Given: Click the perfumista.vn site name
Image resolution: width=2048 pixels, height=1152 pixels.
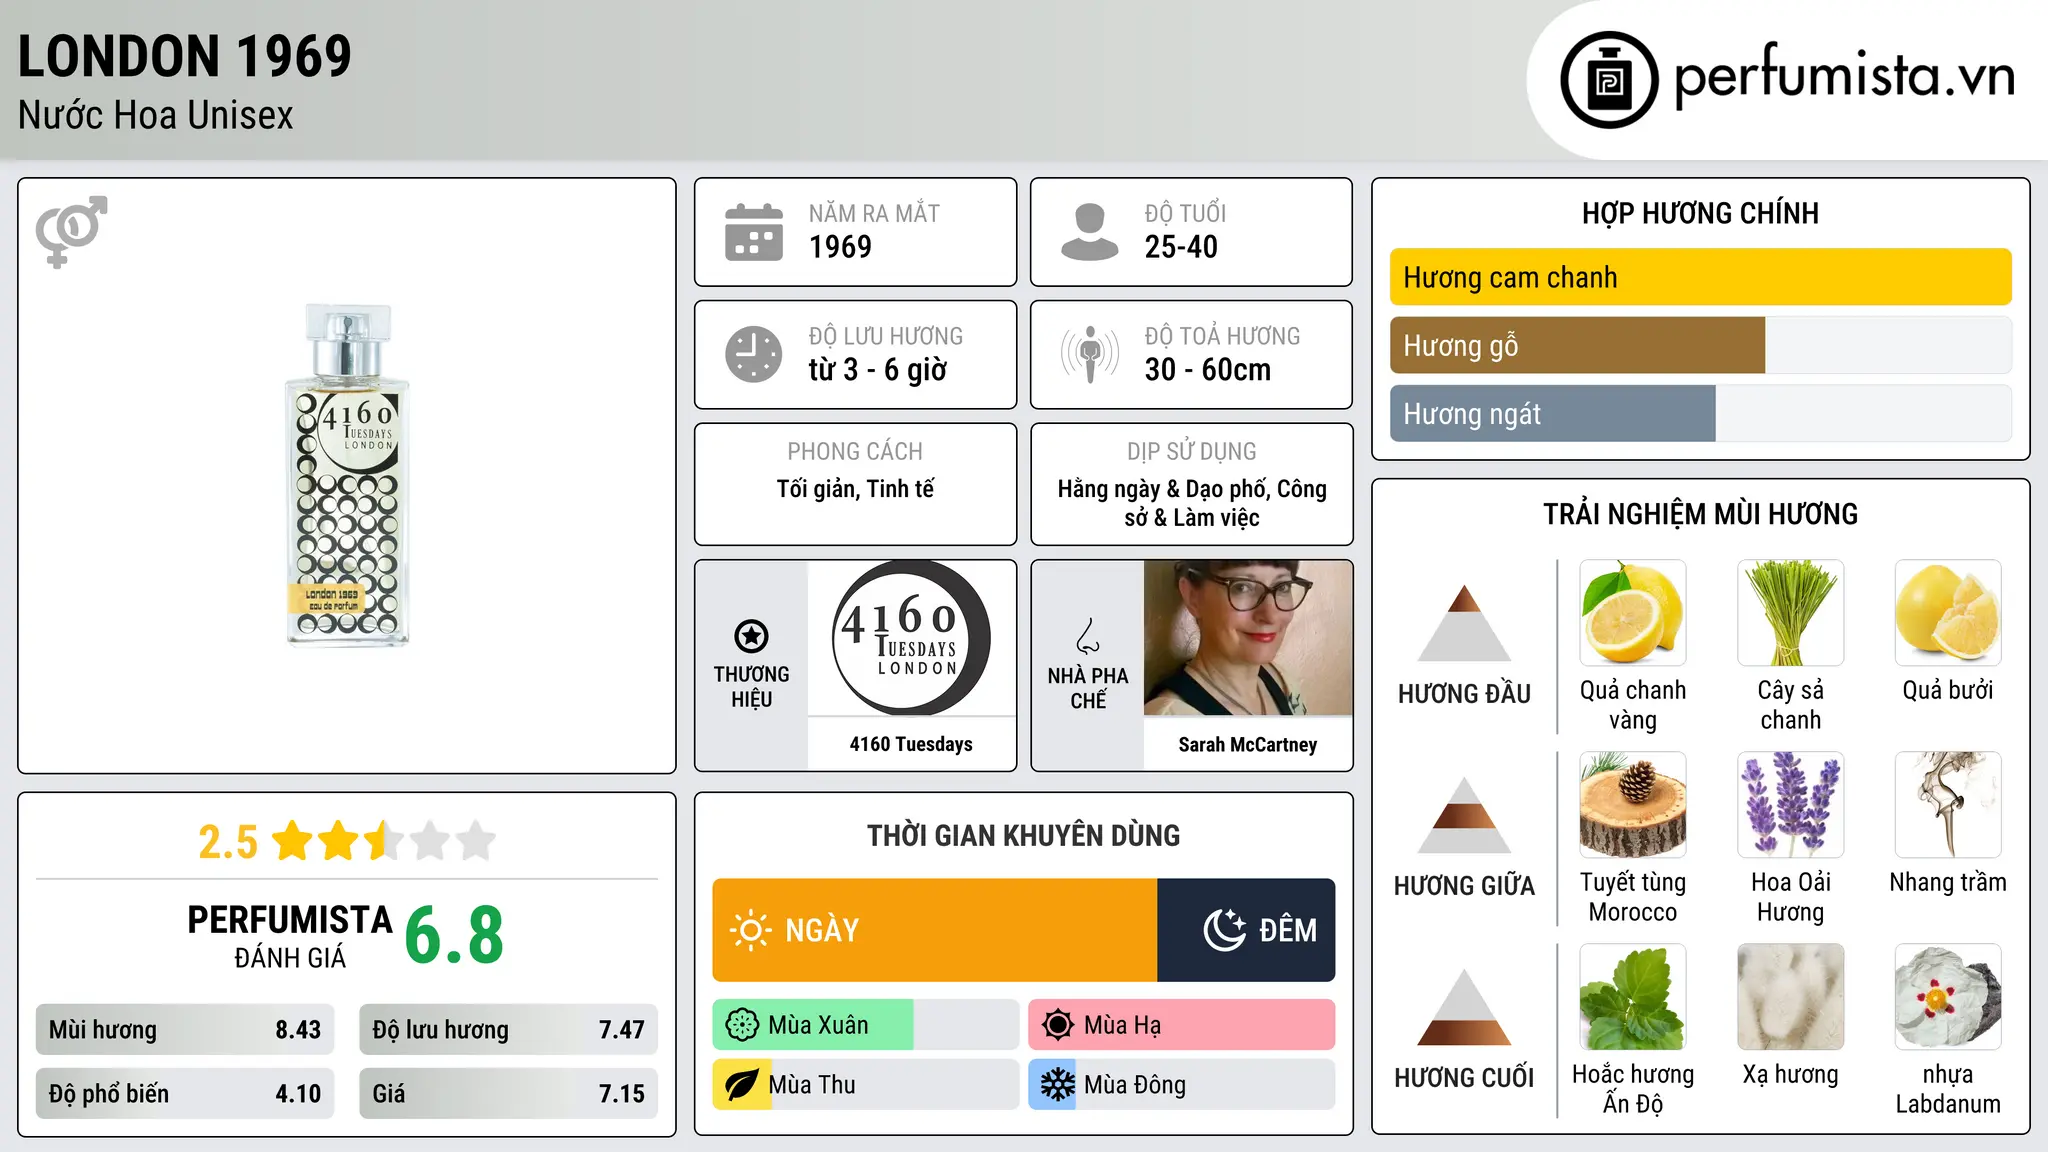Looking at the screenshot, I should click(x=1845, y=76).
